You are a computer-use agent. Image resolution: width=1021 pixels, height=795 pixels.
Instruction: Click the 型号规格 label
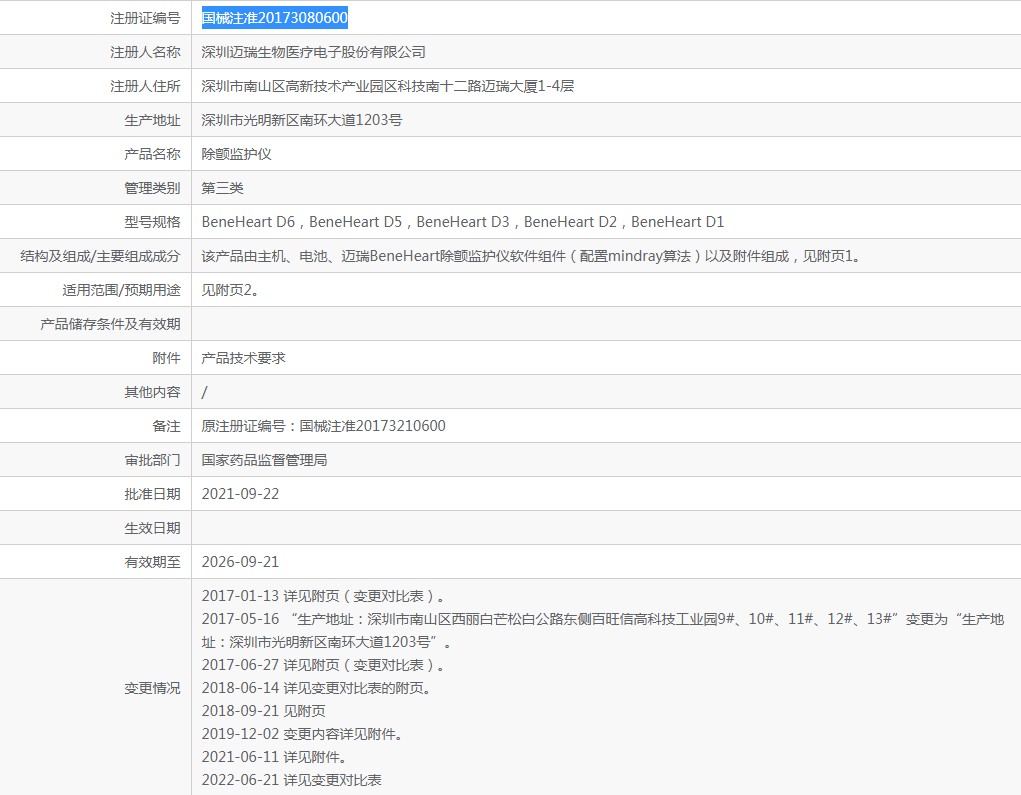[x=152, y=222]
